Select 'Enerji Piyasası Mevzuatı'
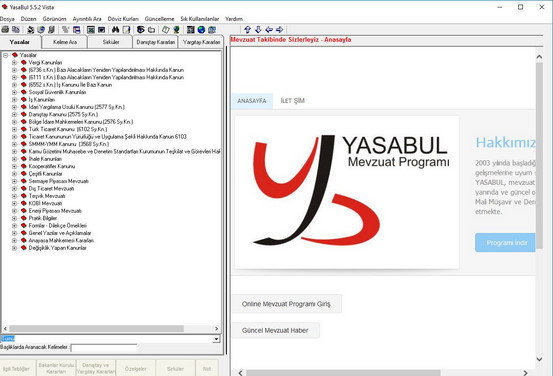Screen dimensions: 553x376 point(55,211)
